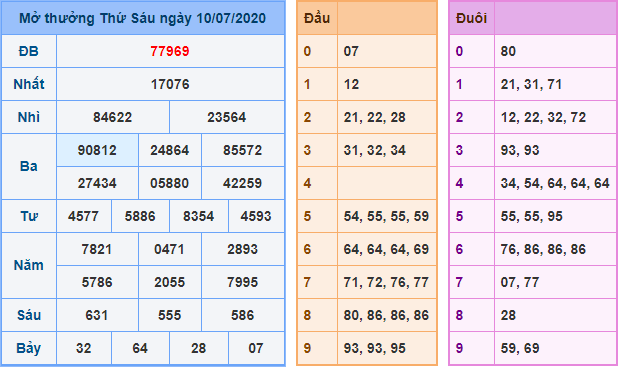Select fourth prize number 4577

(84, 216)
